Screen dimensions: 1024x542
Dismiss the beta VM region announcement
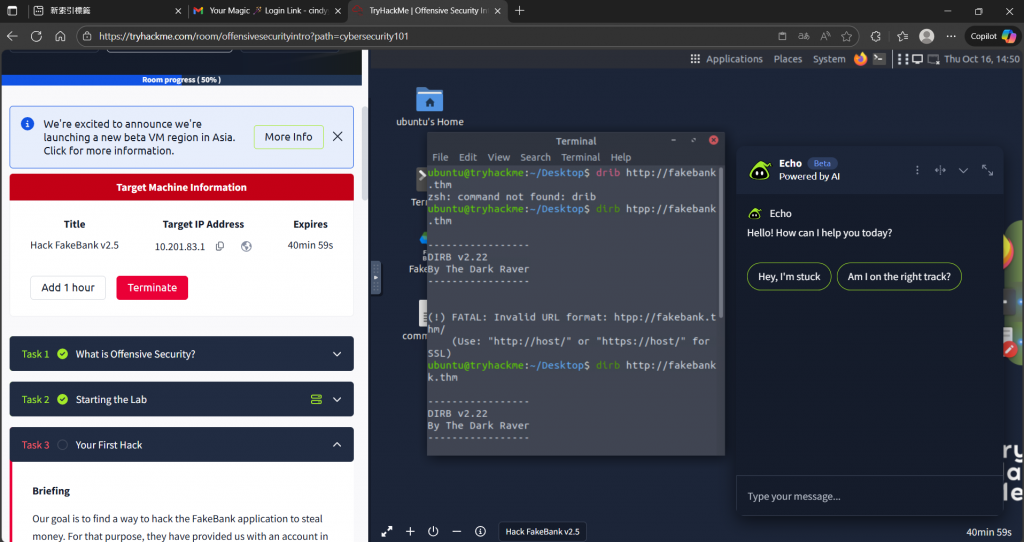click(x=337, y=136)
